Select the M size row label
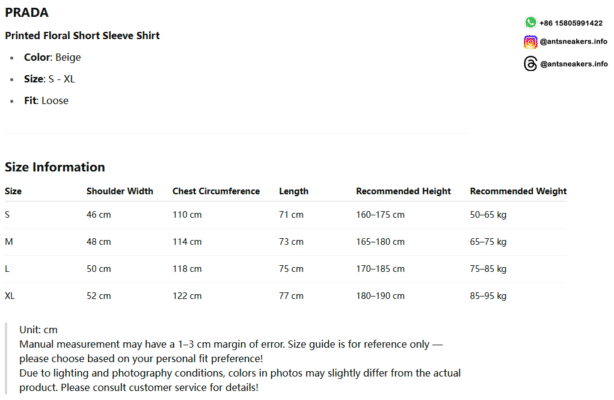The width and height of the screenshot is (614, 400). point(9,242)
